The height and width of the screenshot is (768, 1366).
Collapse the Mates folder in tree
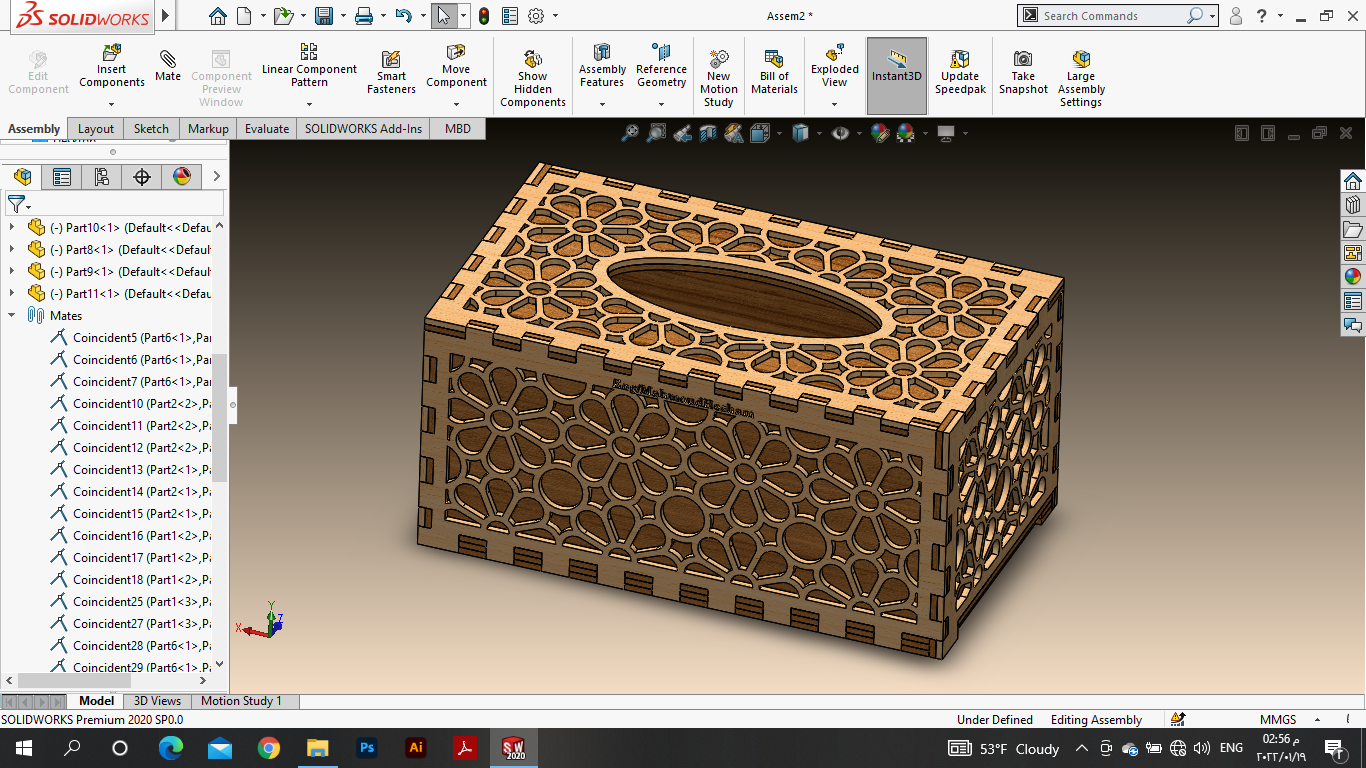click(x=12, y=315)
